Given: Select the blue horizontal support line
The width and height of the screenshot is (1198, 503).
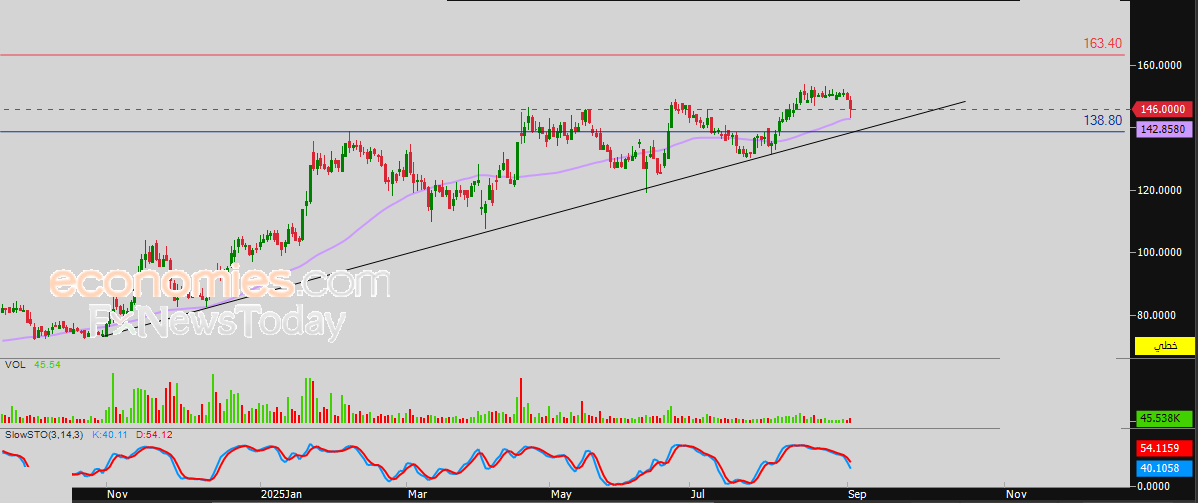Looking at the screenshot, I should 562,131.
